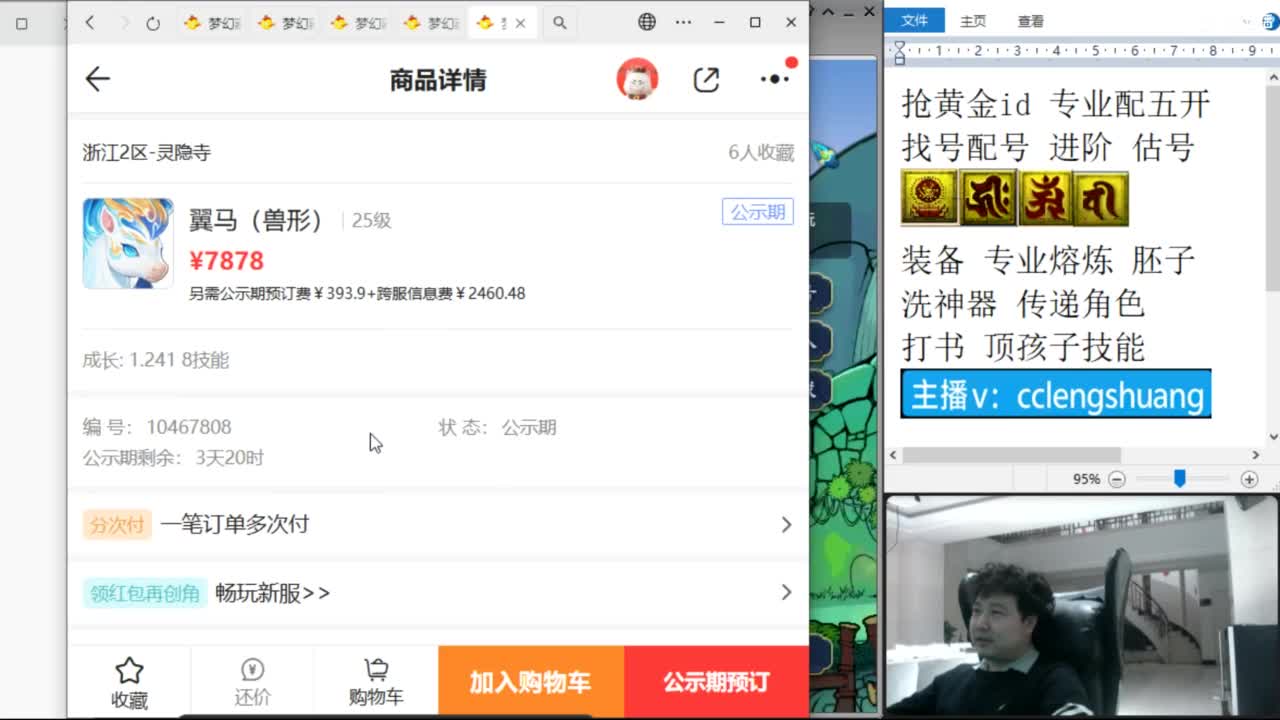Switch to the first 梦幻 browser tab
This screenshot has width=1280, height=720.
212,23
